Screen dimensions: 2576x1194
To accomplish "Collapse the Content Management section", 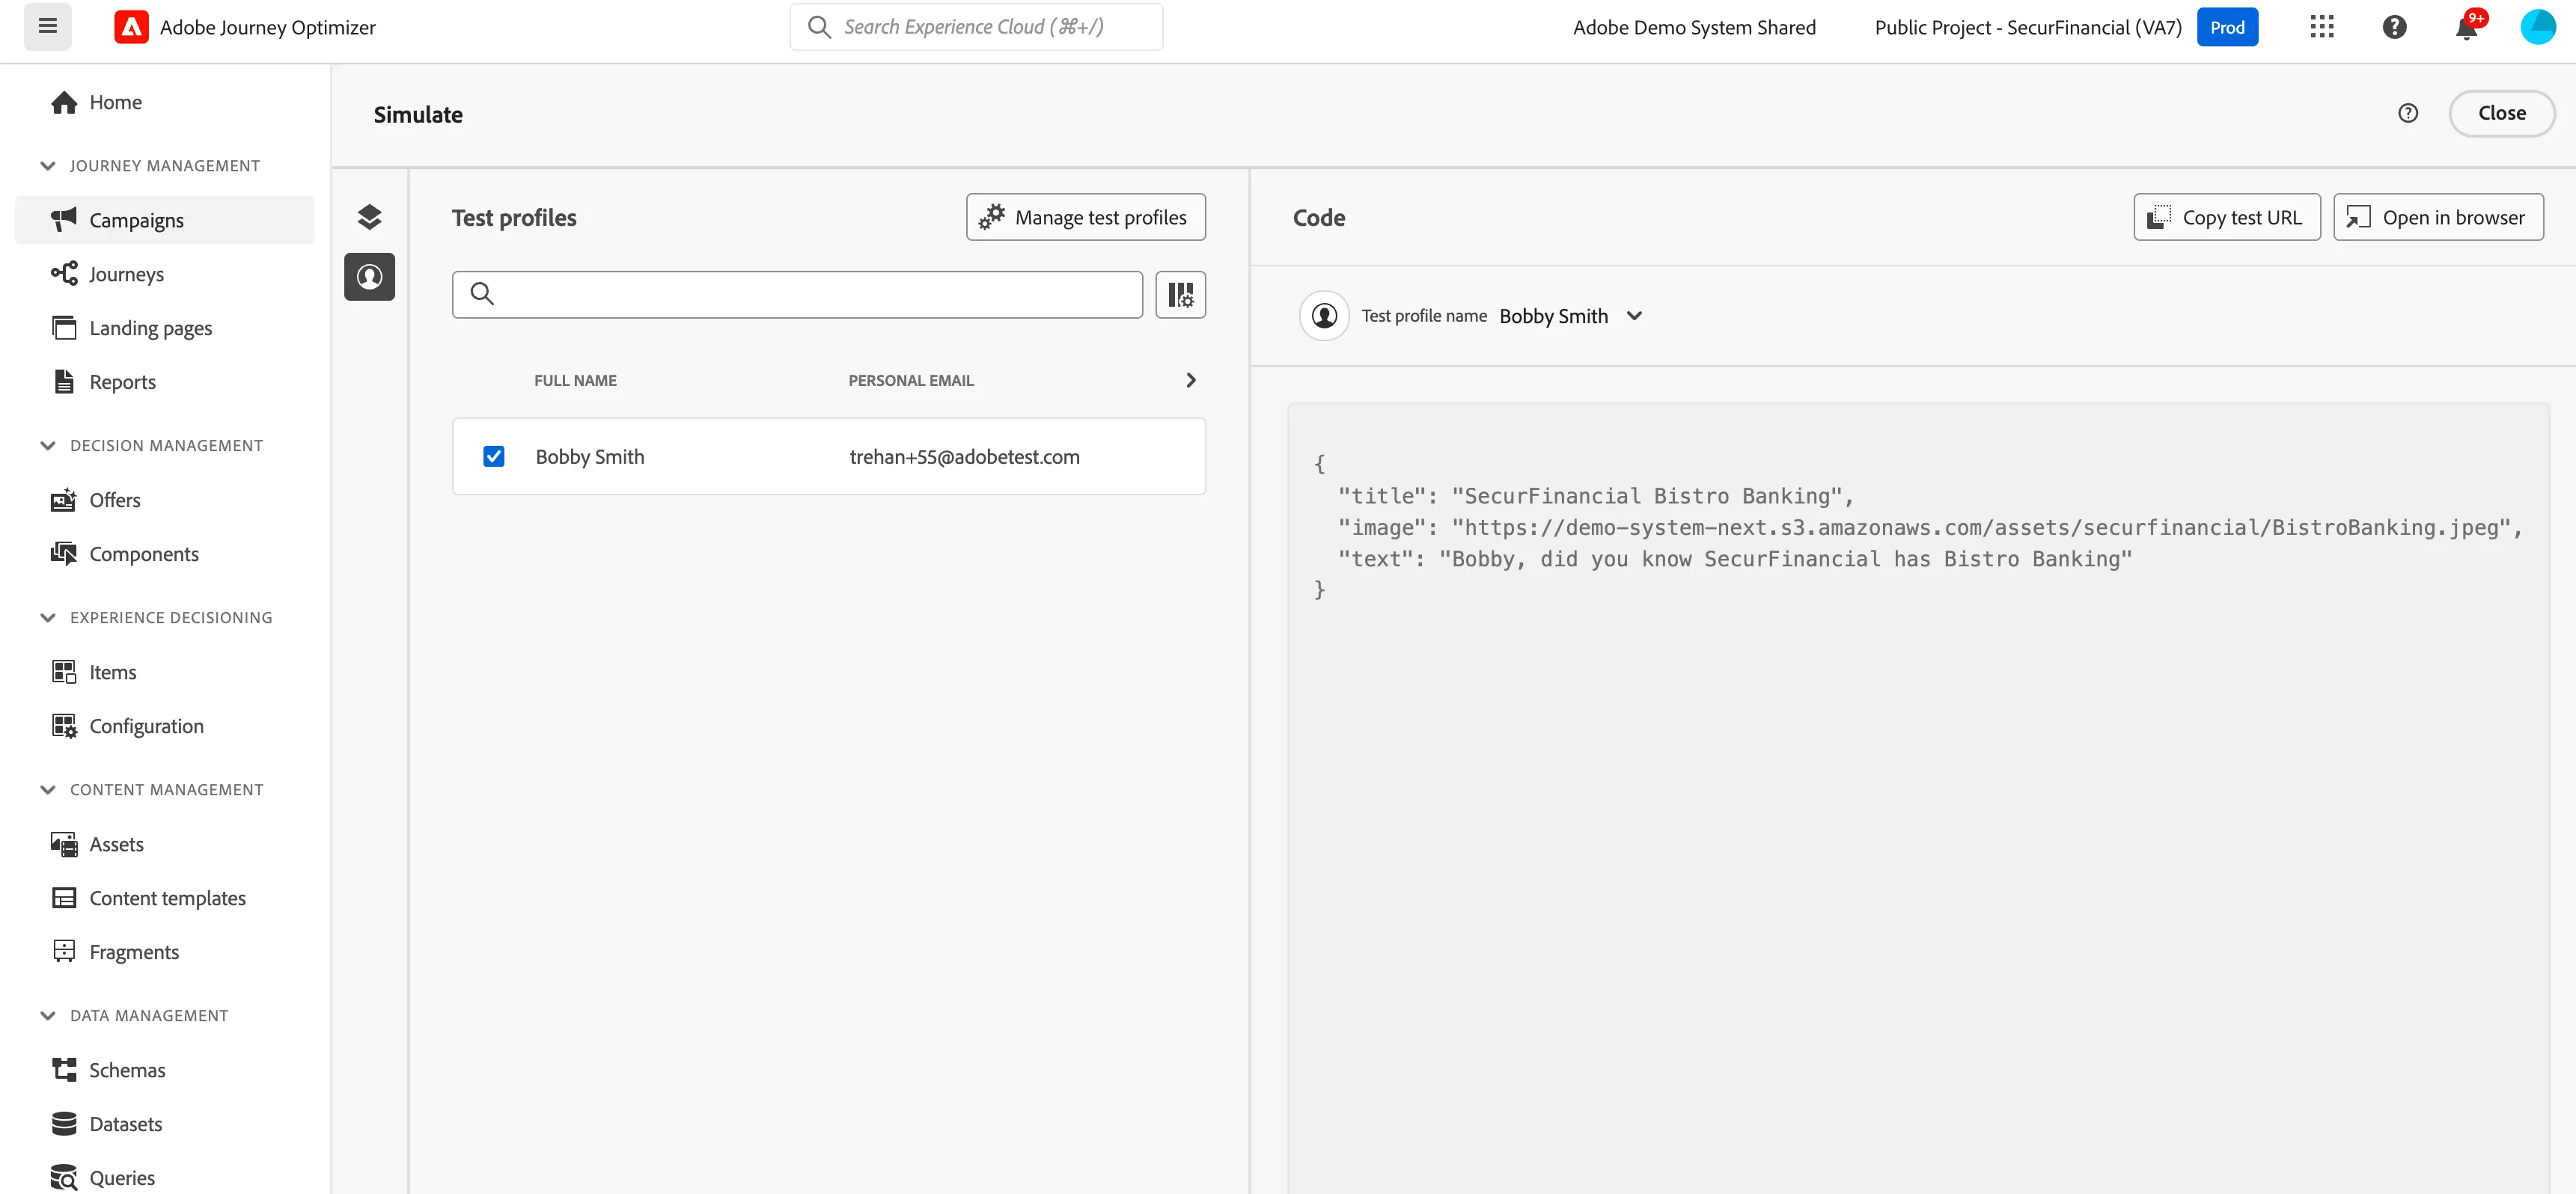I will (x=47, y=790).
